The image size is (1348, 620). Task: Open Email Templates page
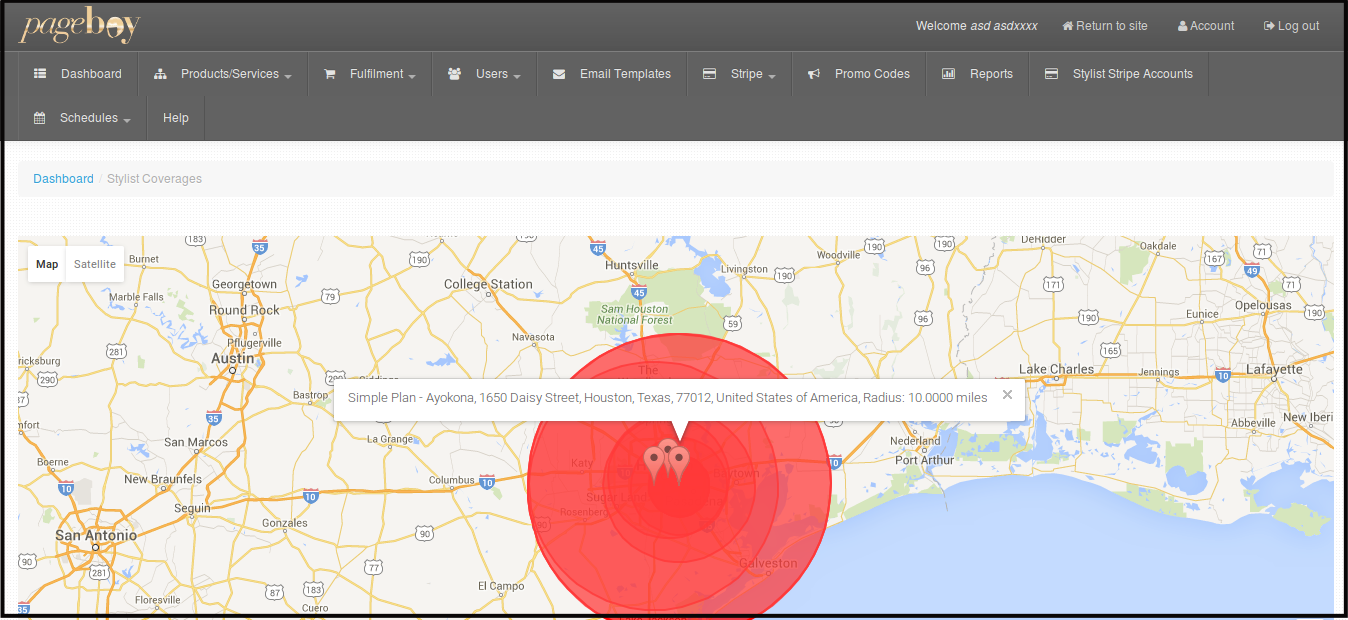point(612,74)
